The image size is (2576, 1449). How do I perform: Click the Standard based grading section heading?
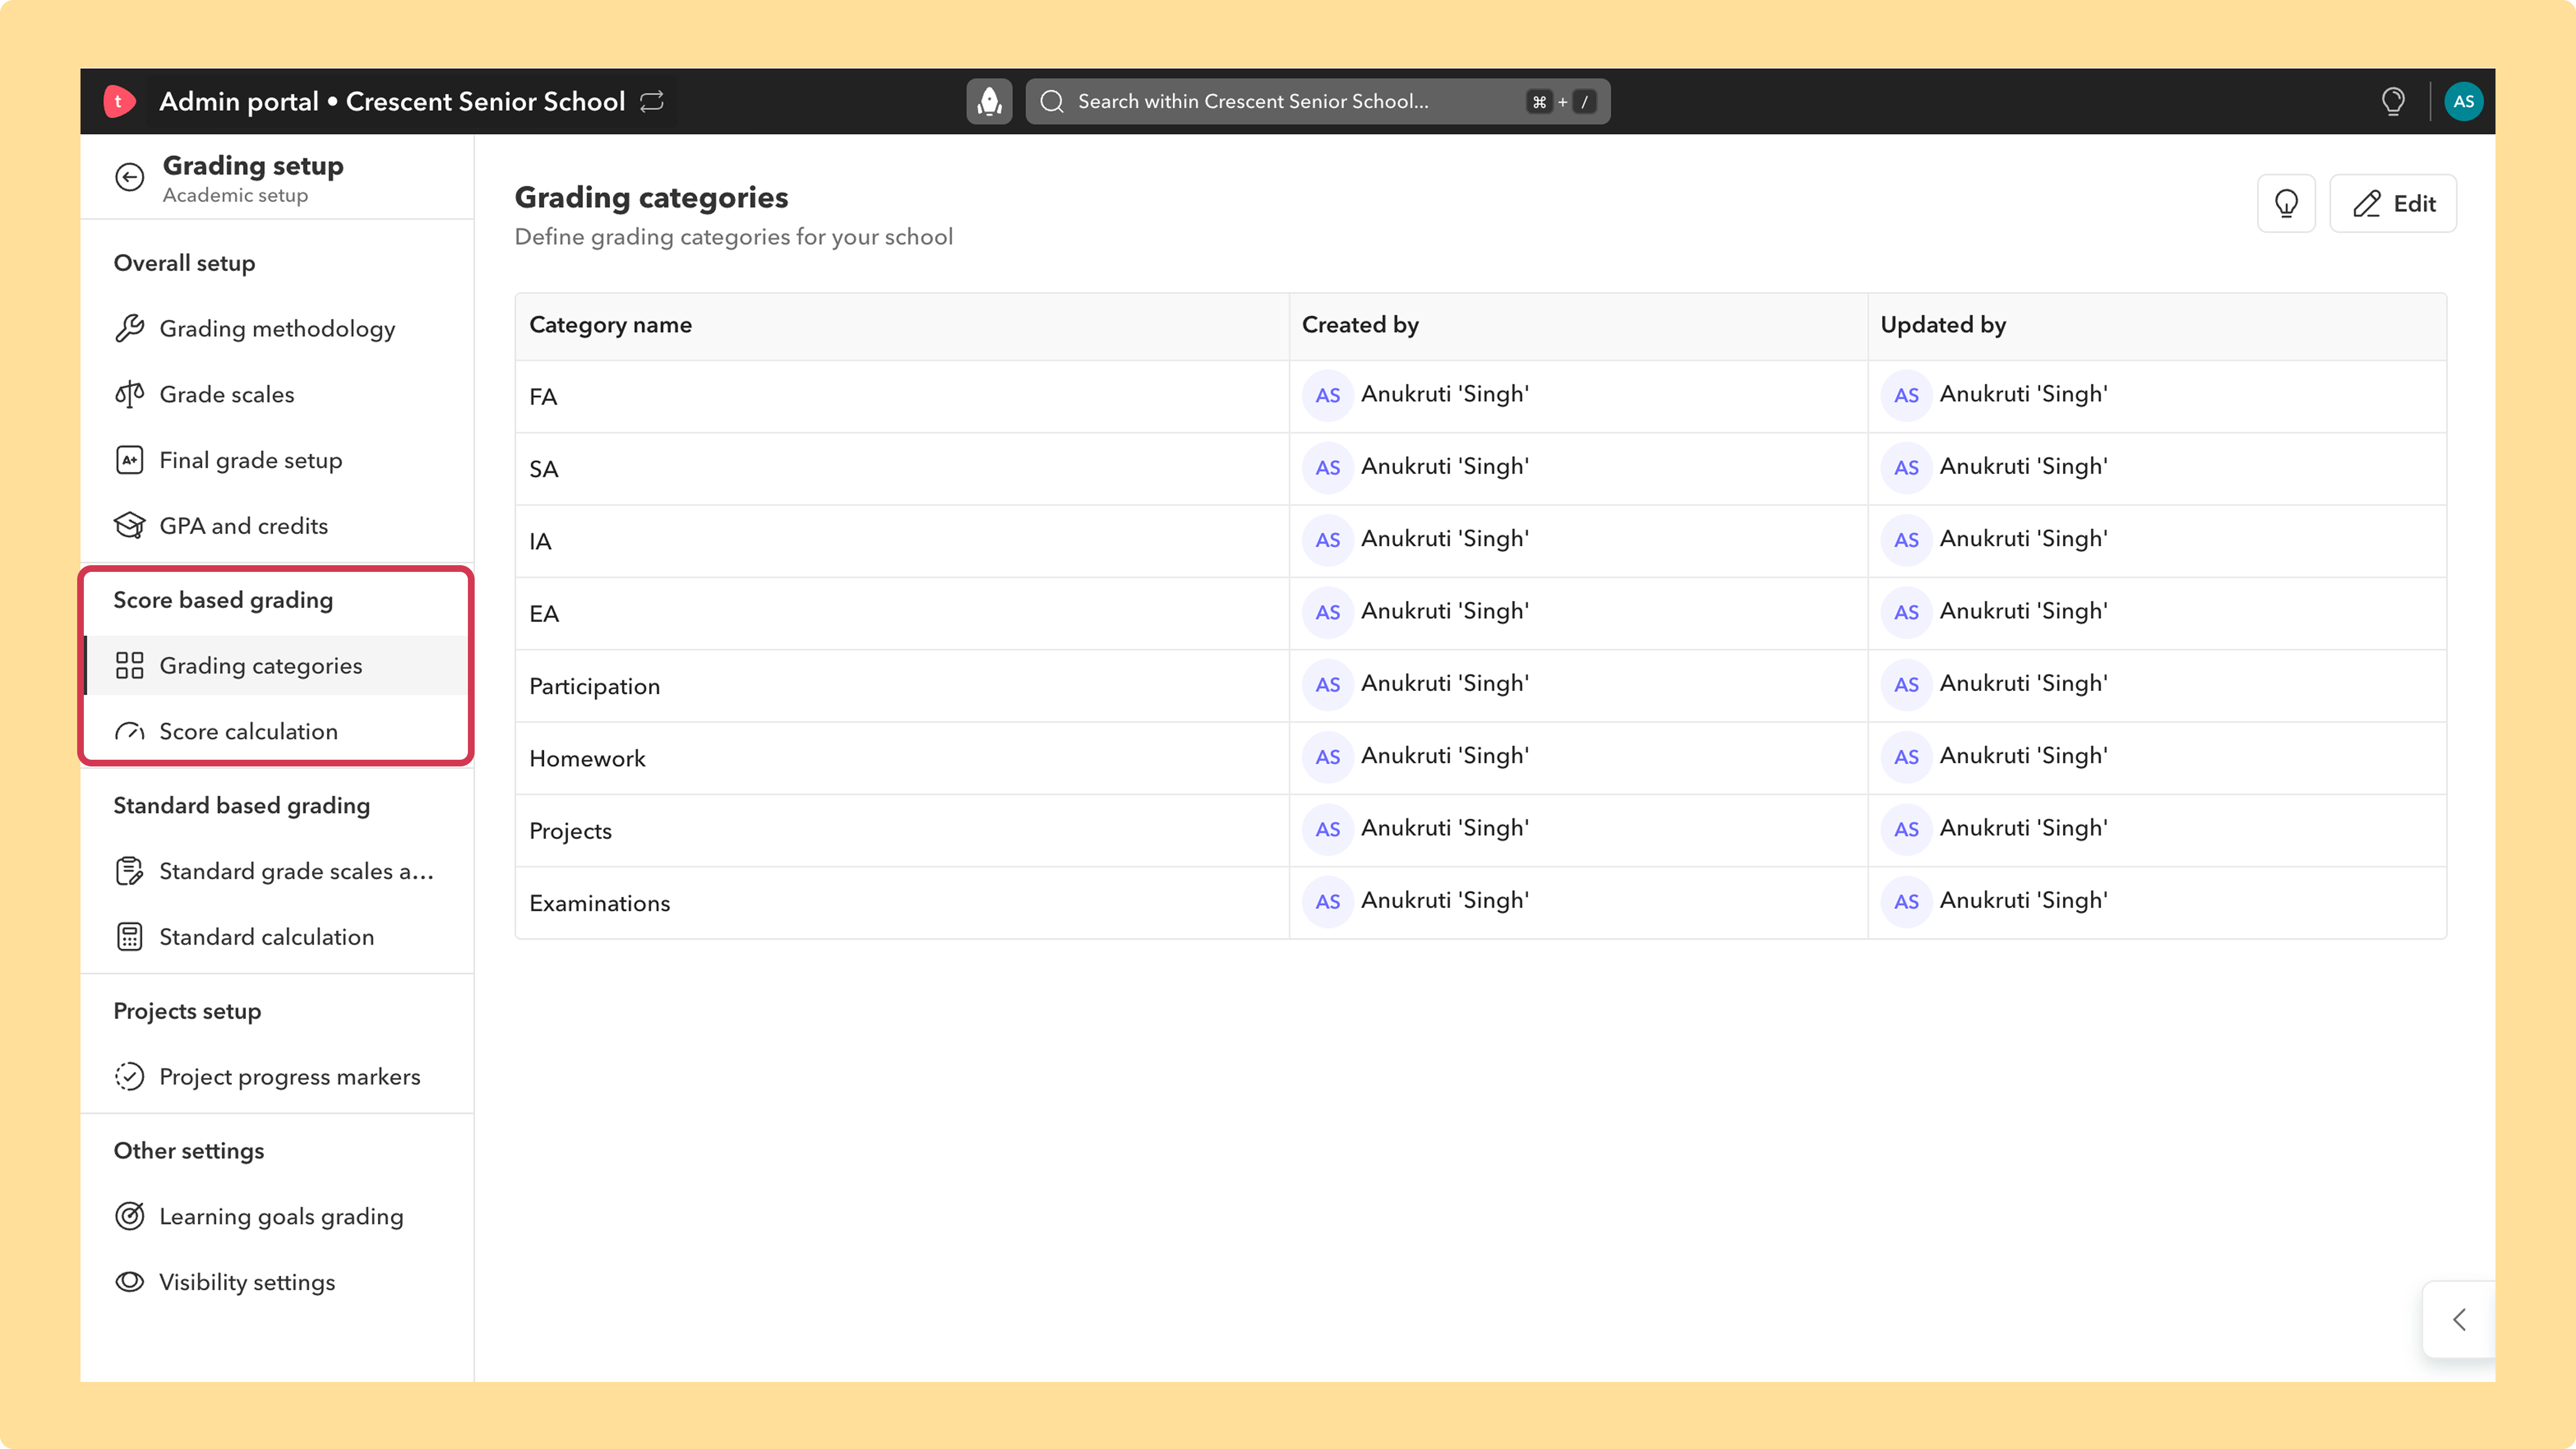(241, 805)
